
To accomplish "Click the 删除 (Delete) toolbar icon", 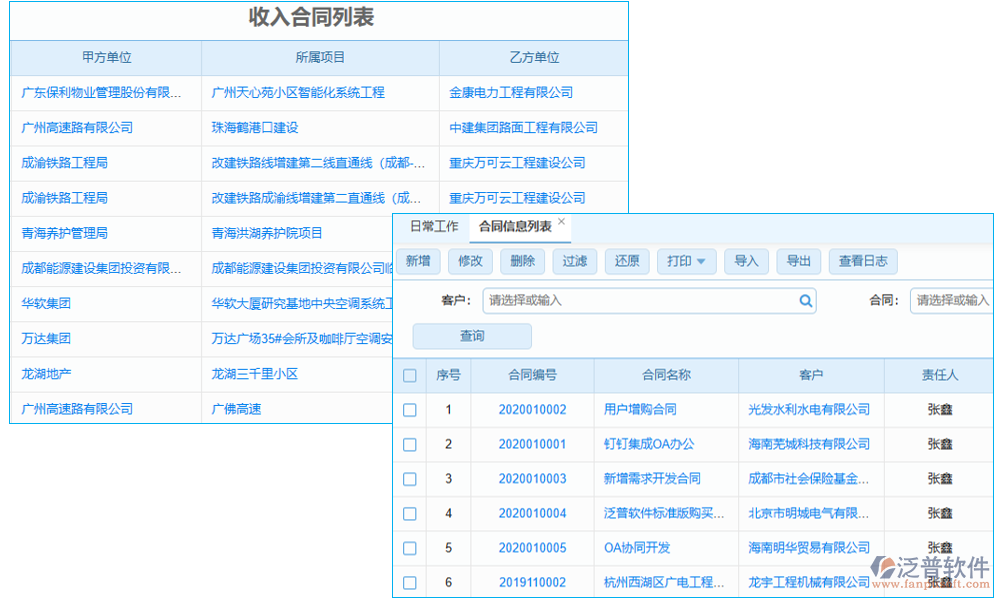I will pos(522,261).
